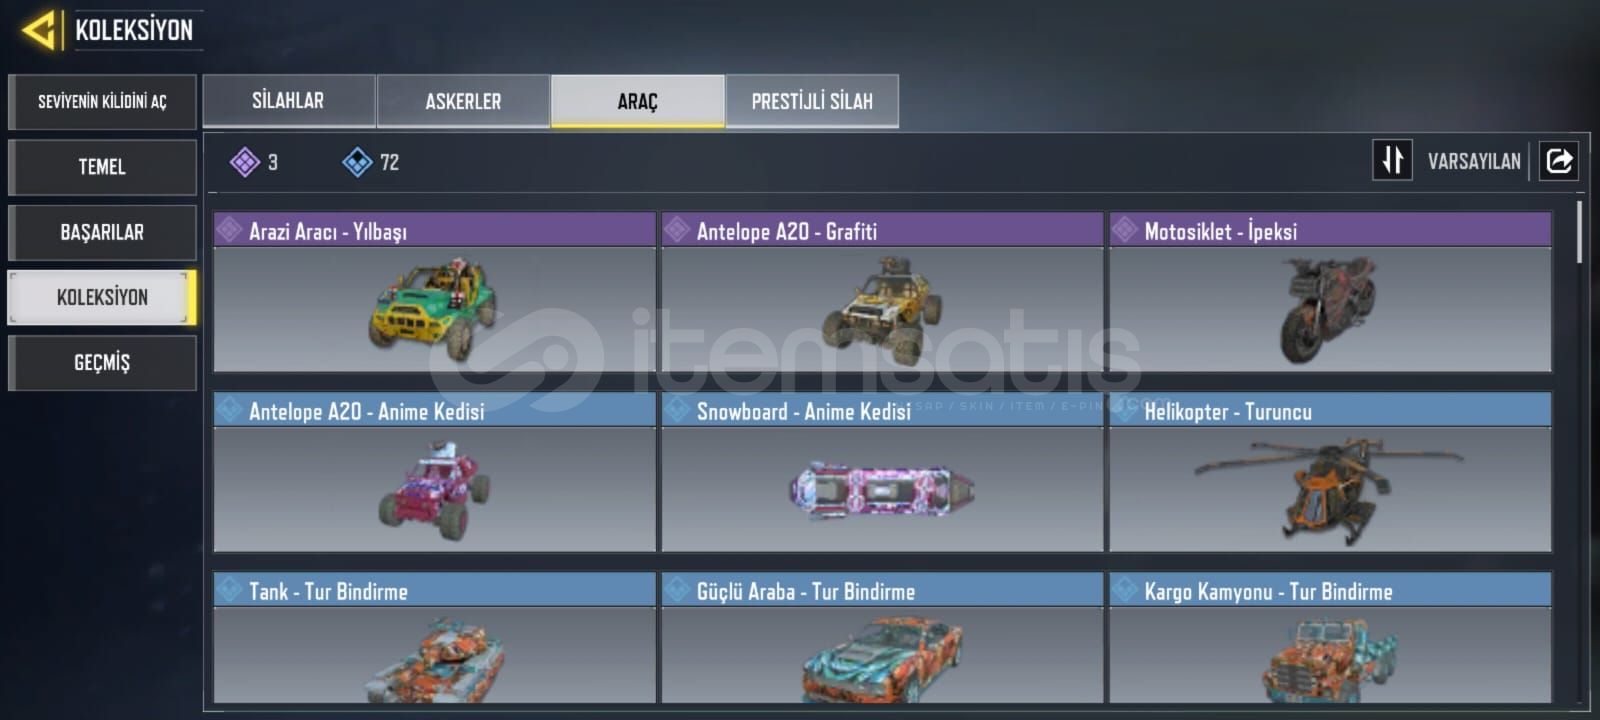Image resolution: width=1600 pixels, height=720 pixels.
Task: Go to the TEMEL section
Action: click(x=102, y=167)
